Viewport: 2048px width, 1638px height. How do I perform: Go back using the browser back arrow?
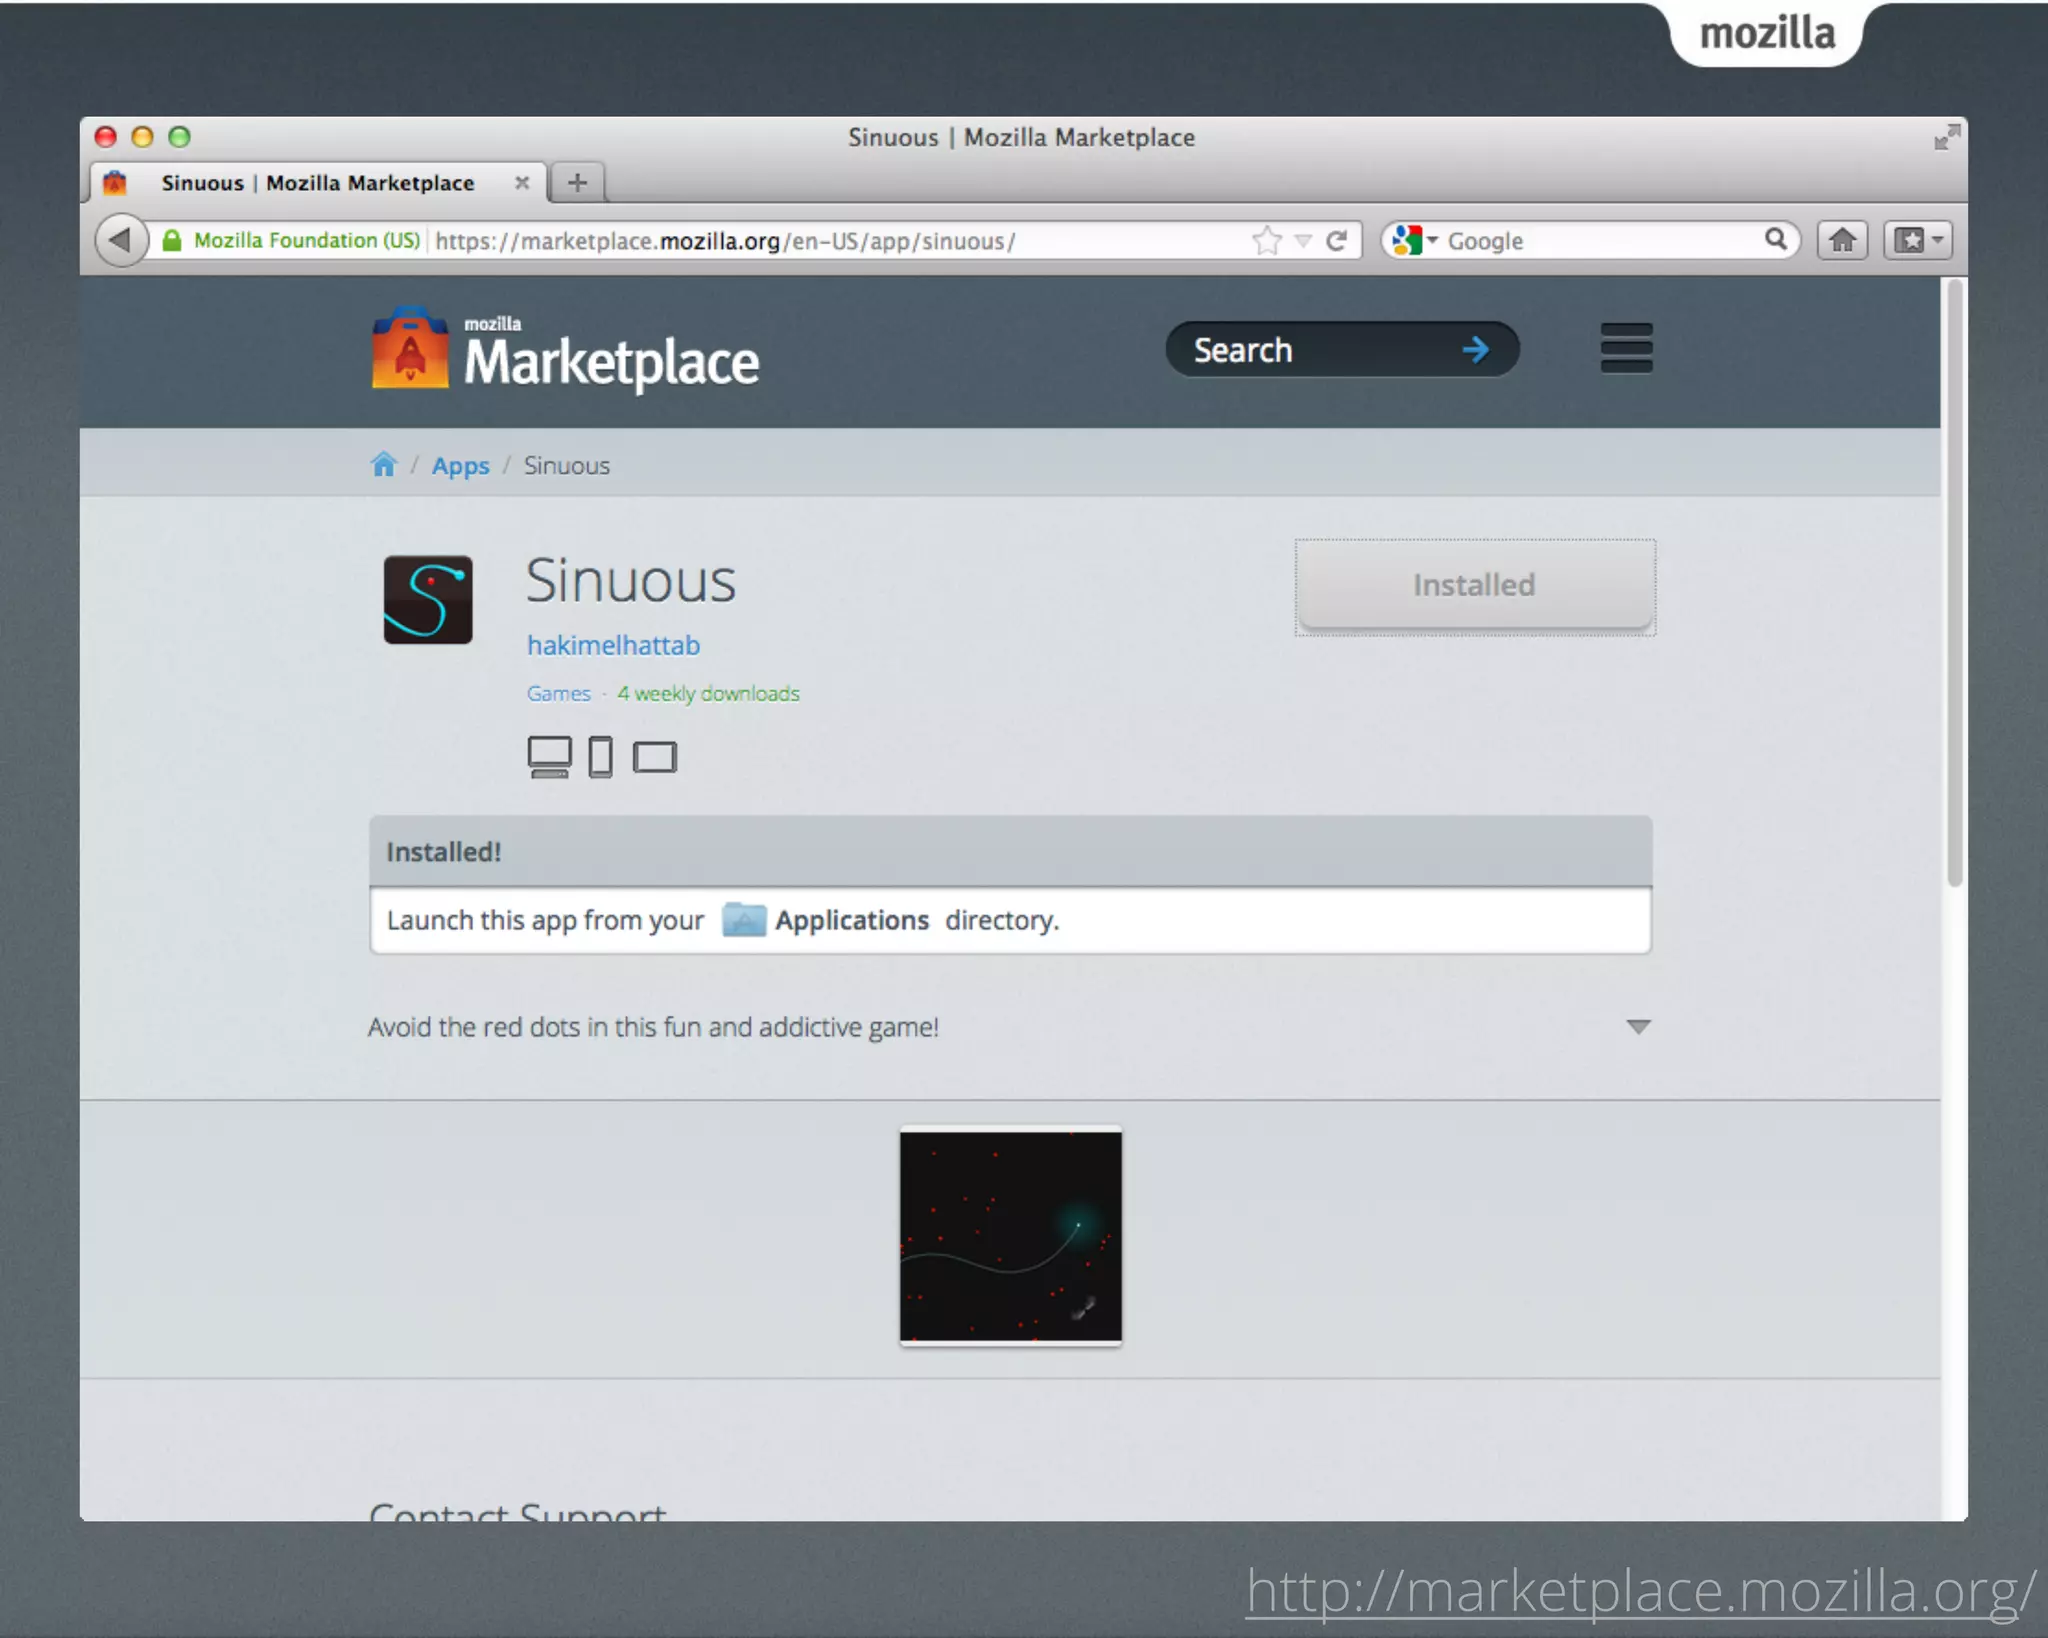pyautogui.click(x=121, y=240)
